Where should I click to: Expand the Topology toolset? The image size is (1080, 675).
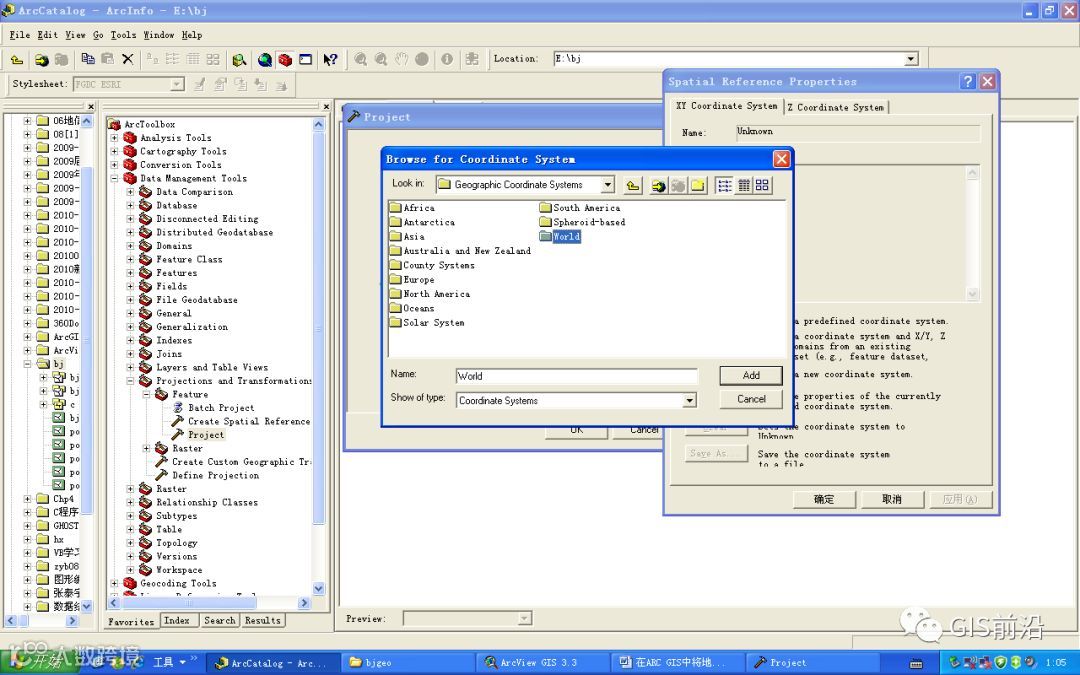(130, 543)
